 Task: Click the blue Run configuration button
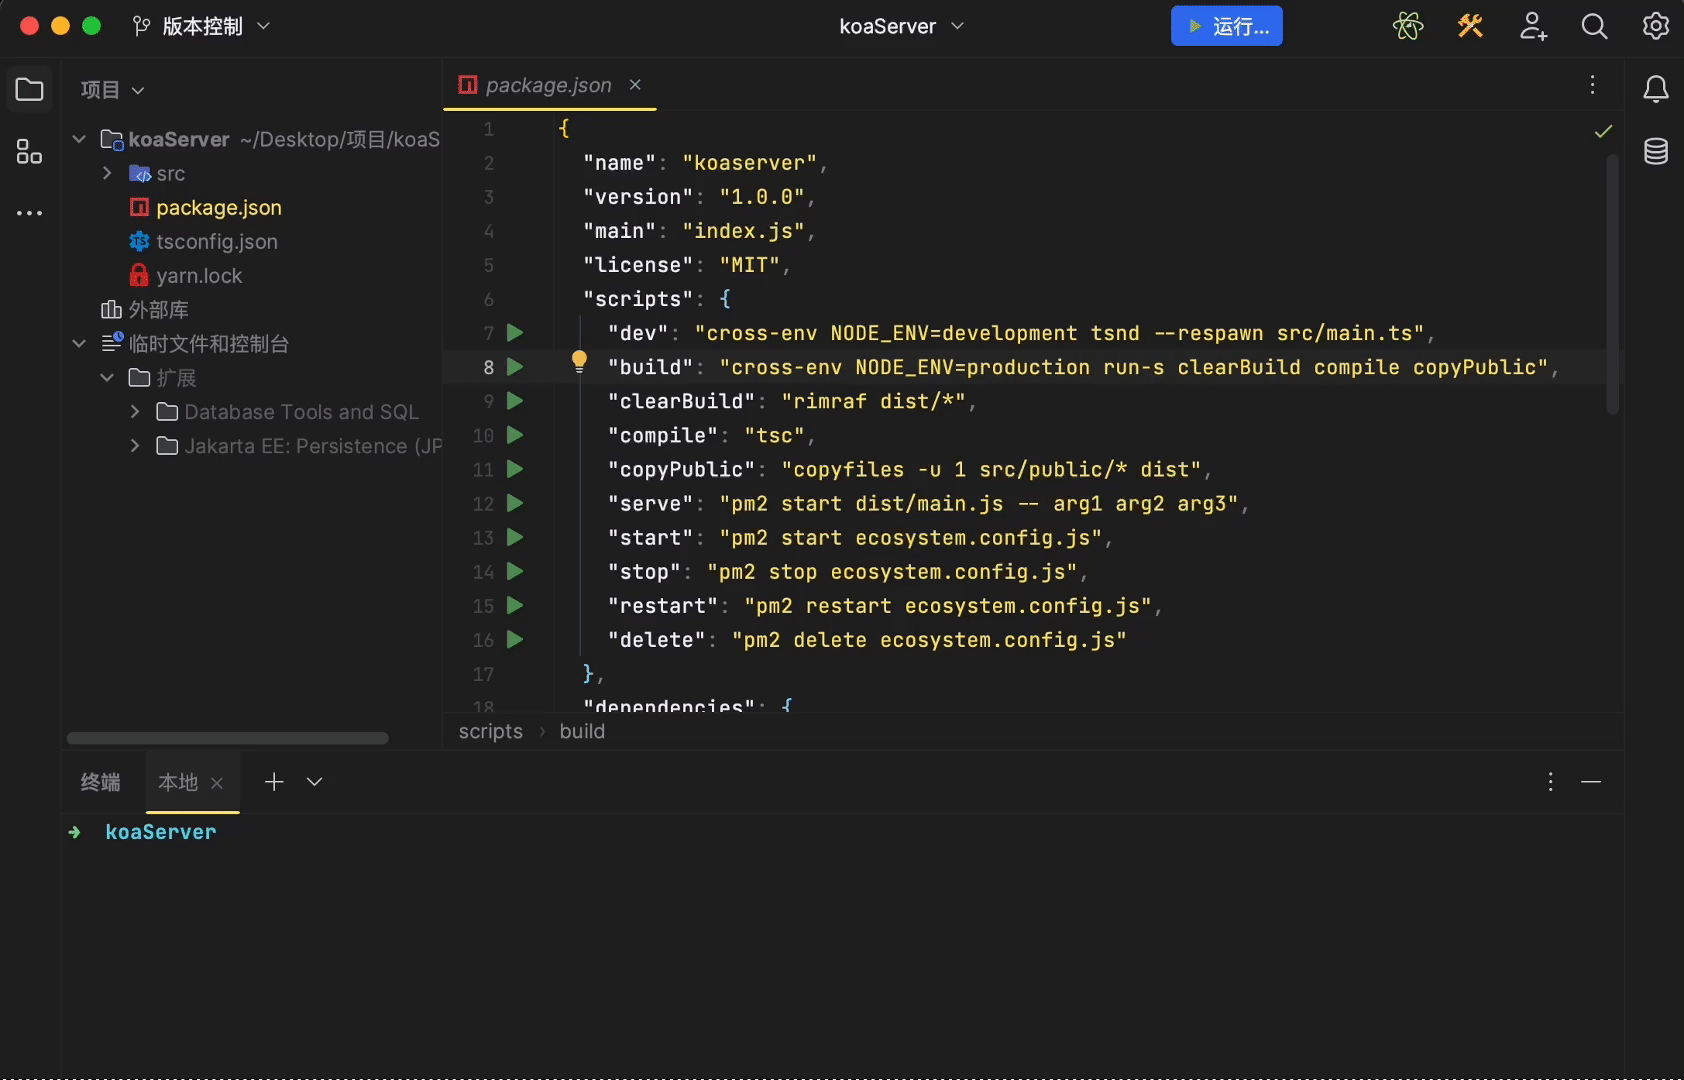tap(1227, 26)
